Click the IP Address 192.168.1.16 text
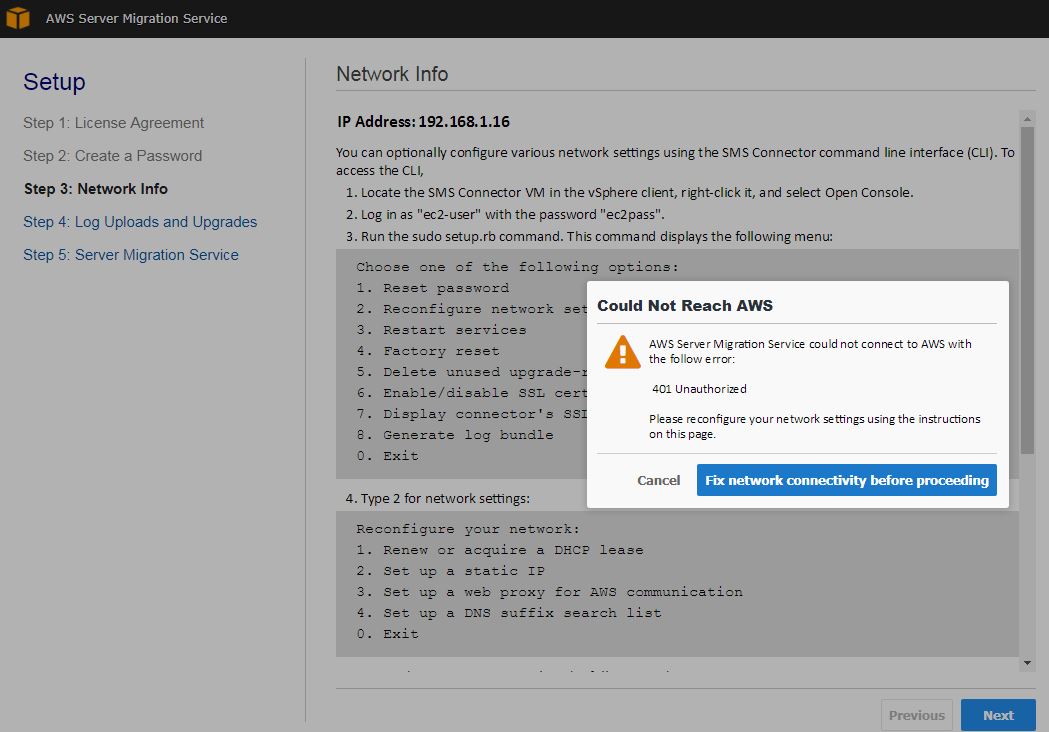The image size is (1049, 732). (x=423, y=122)
